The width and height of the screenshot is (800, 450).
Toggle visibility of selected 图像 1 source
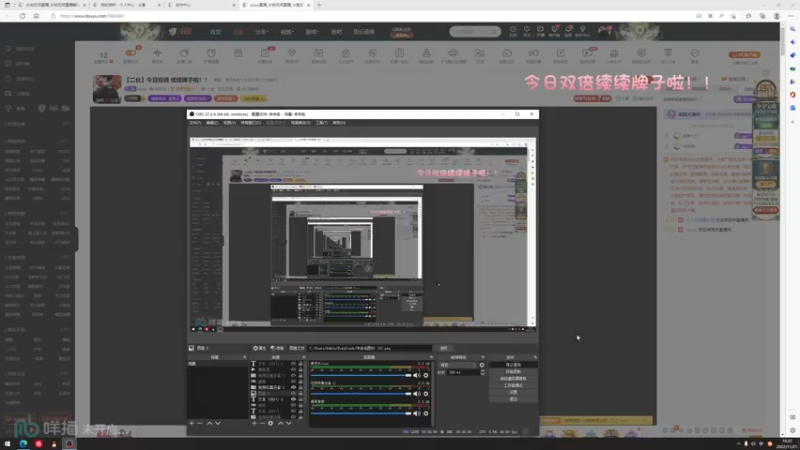293,393
